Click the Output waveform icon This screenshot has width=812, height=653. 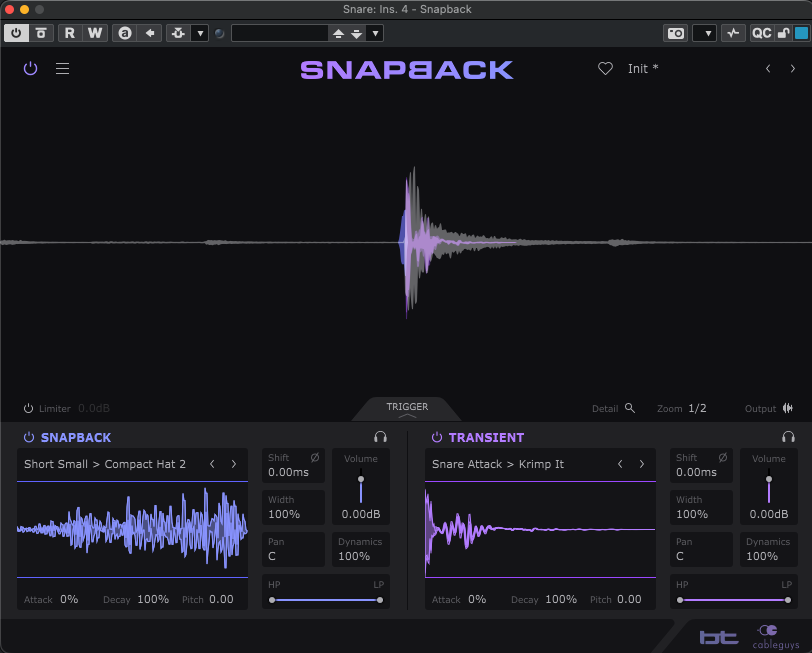click(x=788, y=408)
